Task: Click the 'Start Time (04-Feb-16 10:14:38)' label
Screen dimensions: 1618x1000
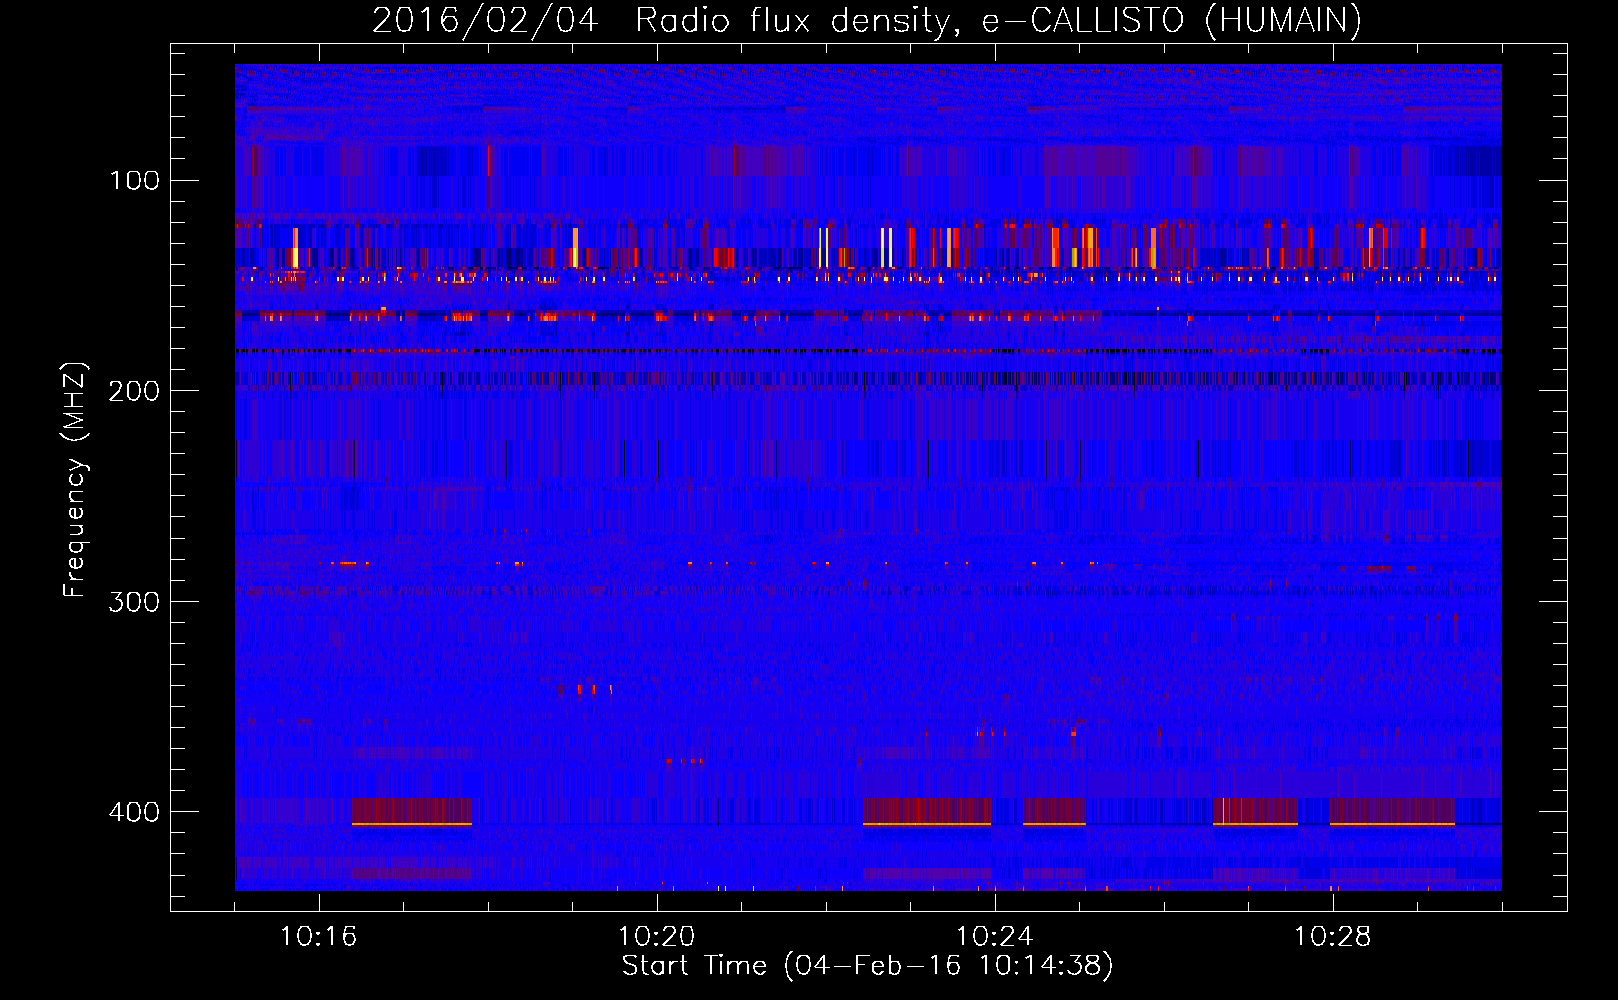Action: click(867, 966)
